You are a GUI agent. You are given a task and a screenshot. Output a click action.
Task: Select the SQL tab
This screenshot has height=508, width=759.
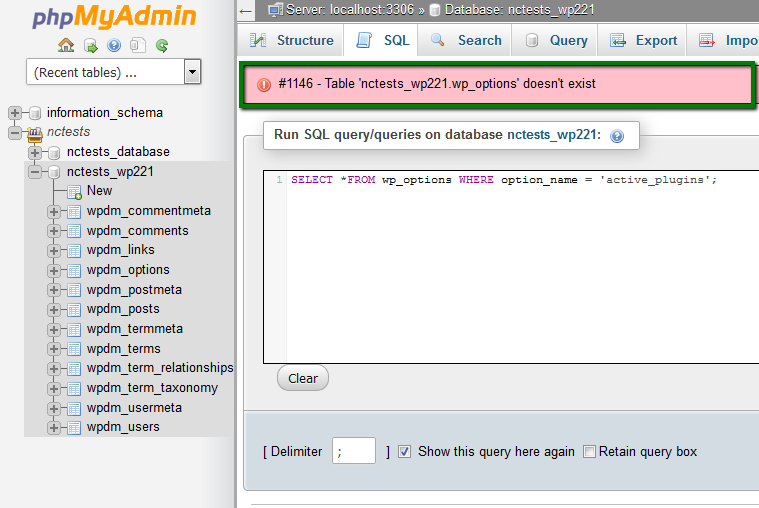tap(383, 40)
